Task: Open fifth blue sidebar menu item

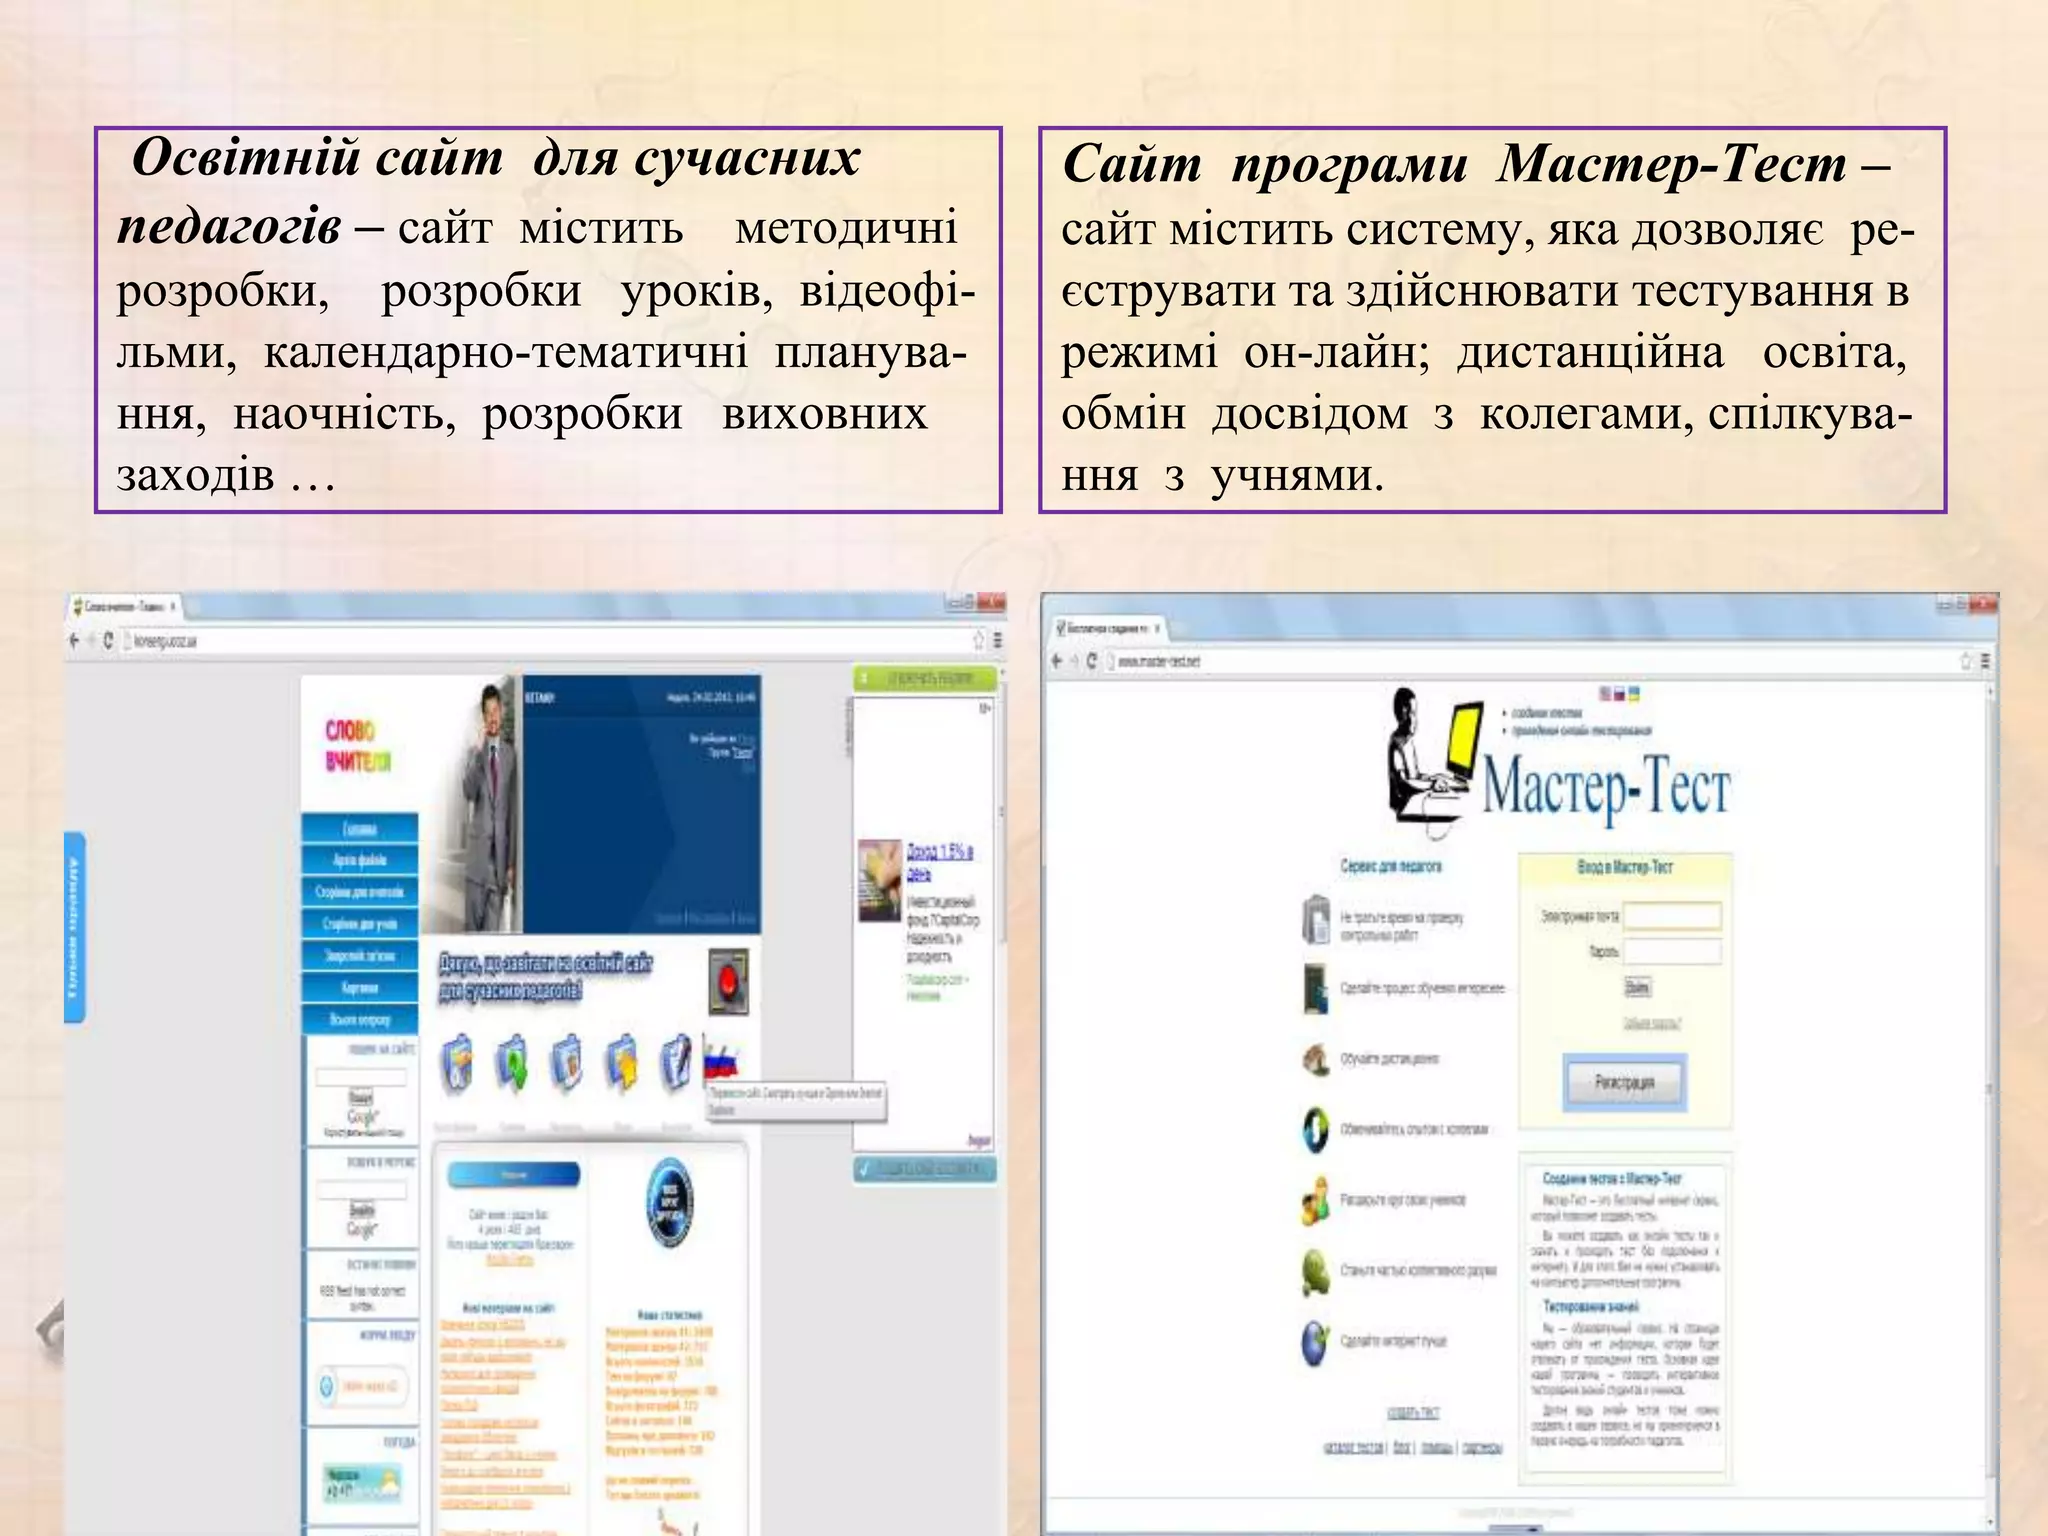Action: click(x=360, y=956)
